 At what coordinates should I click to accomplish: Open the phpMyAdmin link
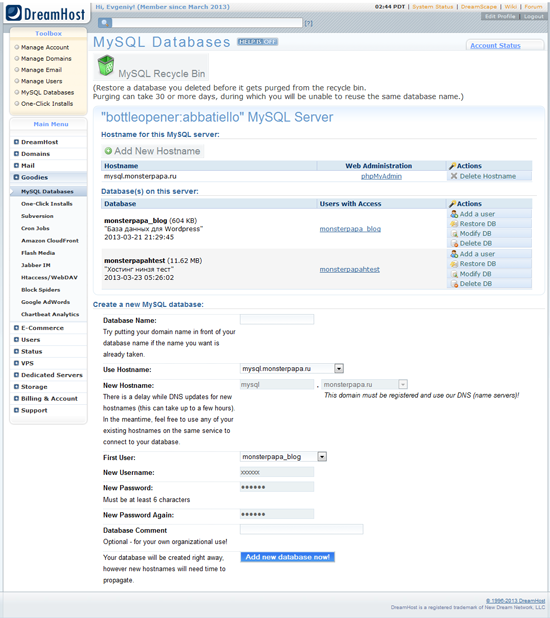click(381, 176)
